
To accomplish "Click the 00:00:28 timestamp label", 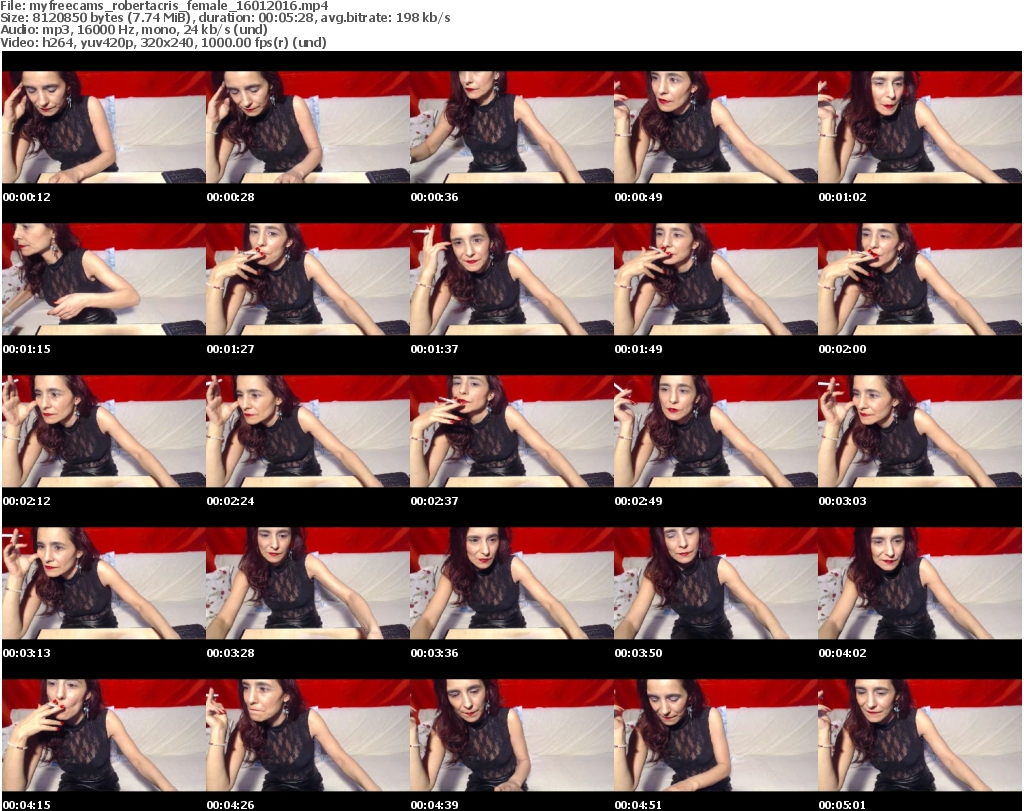I will pyautogui.click(x=231, y=197).
